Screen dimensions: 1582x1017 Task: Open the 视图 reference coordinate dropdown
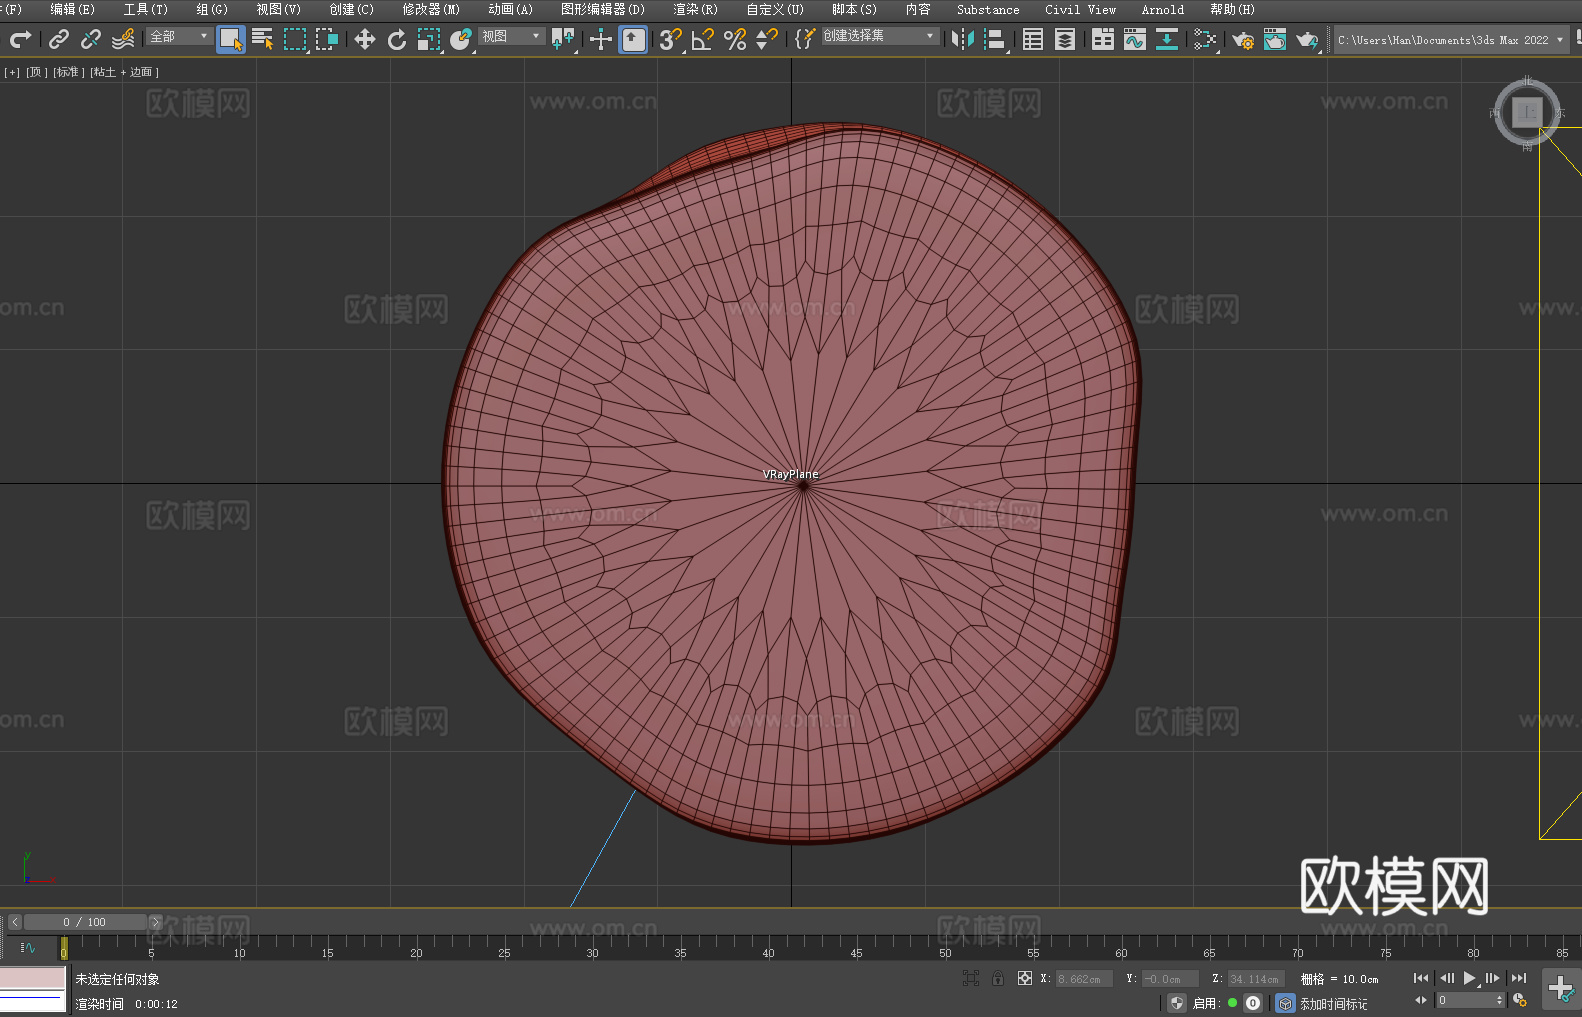511,36
